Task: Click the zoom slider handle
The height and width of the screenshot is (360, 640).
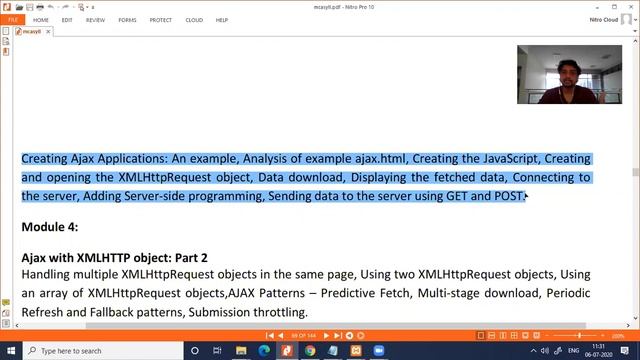Action: pos(579,336)
